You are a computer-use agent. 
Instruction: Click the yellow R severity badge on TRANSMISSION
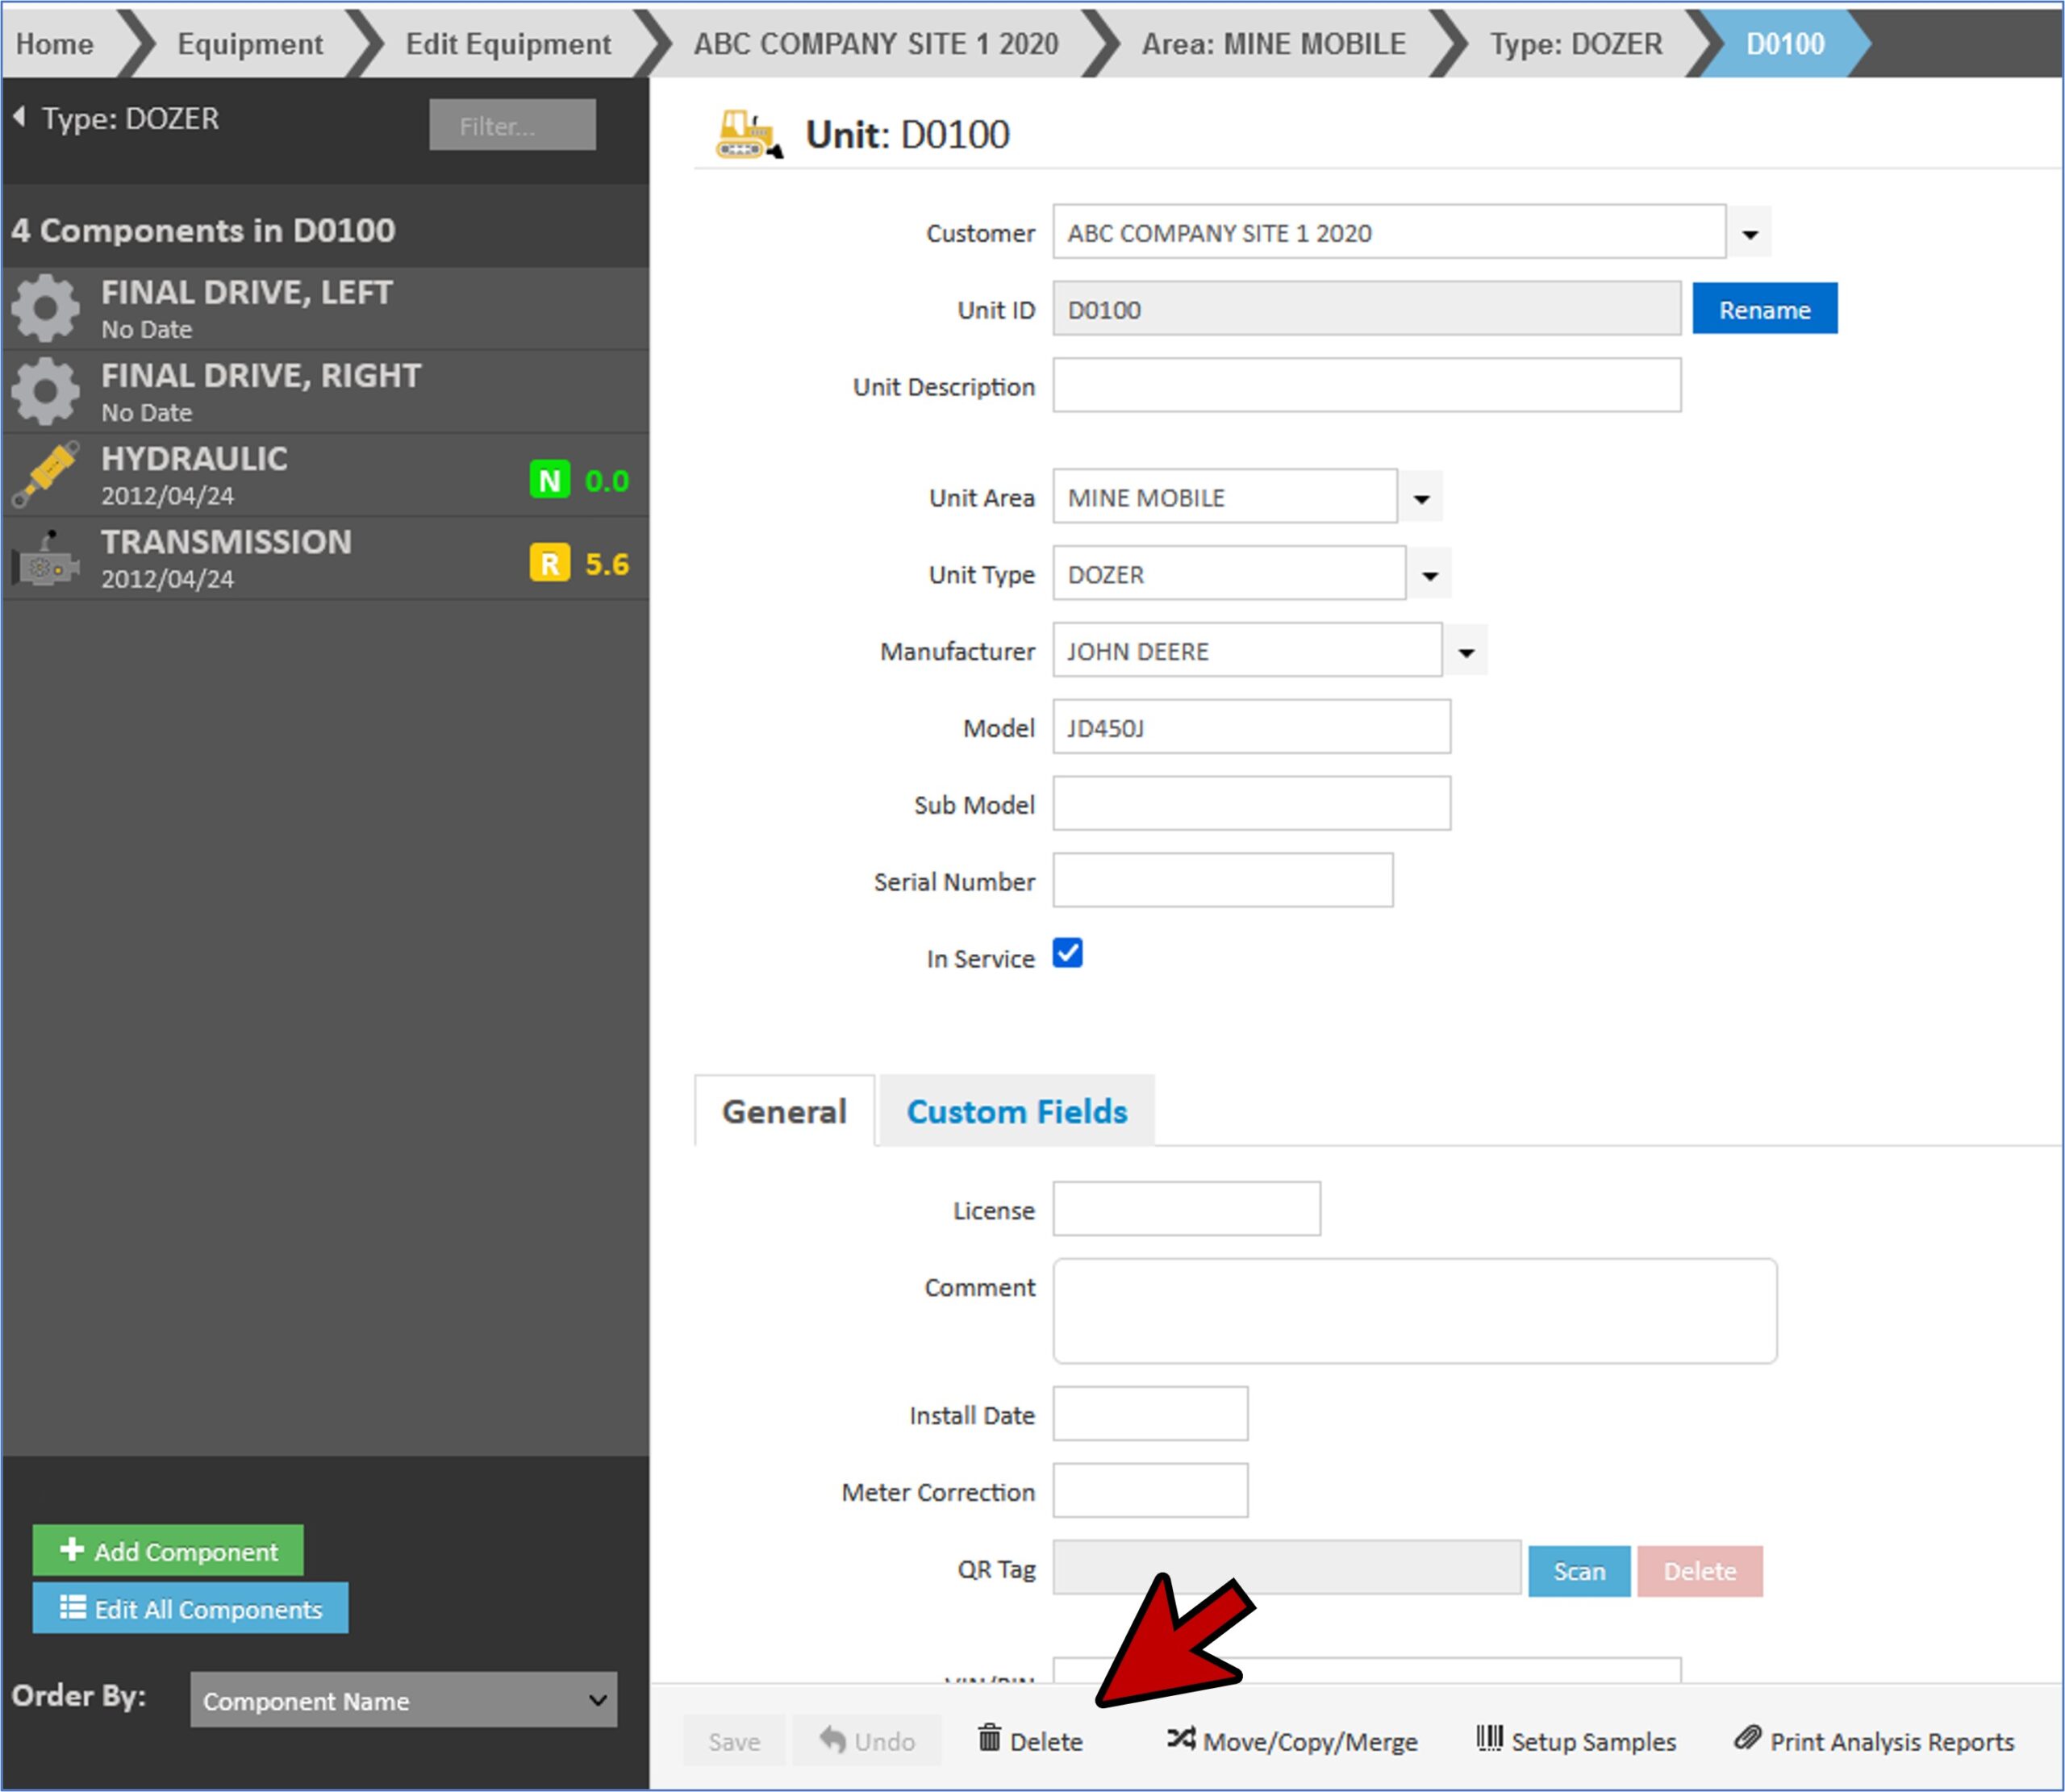(x=549, y=563)
